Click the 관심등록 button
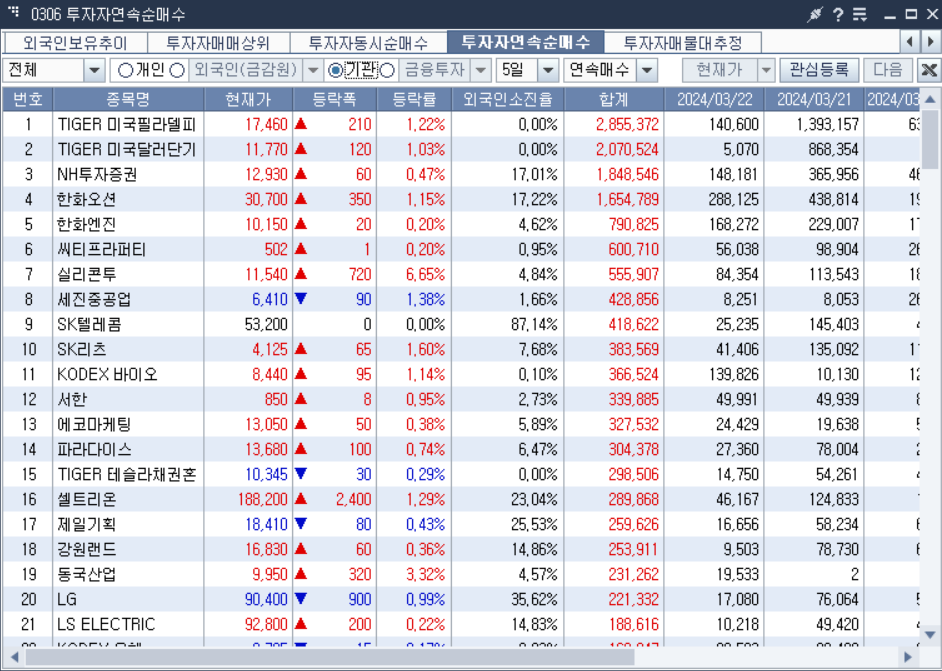Image resolution: width=942 pixels, height=671 pixels. pos(819,71)
